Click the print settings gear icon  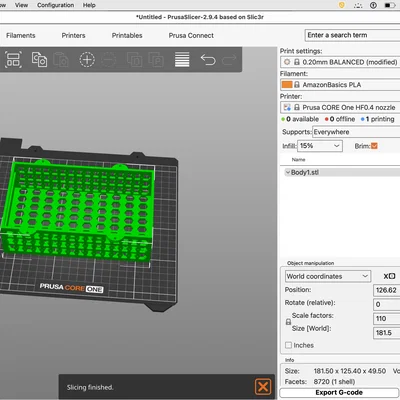[x=287, y=62]
